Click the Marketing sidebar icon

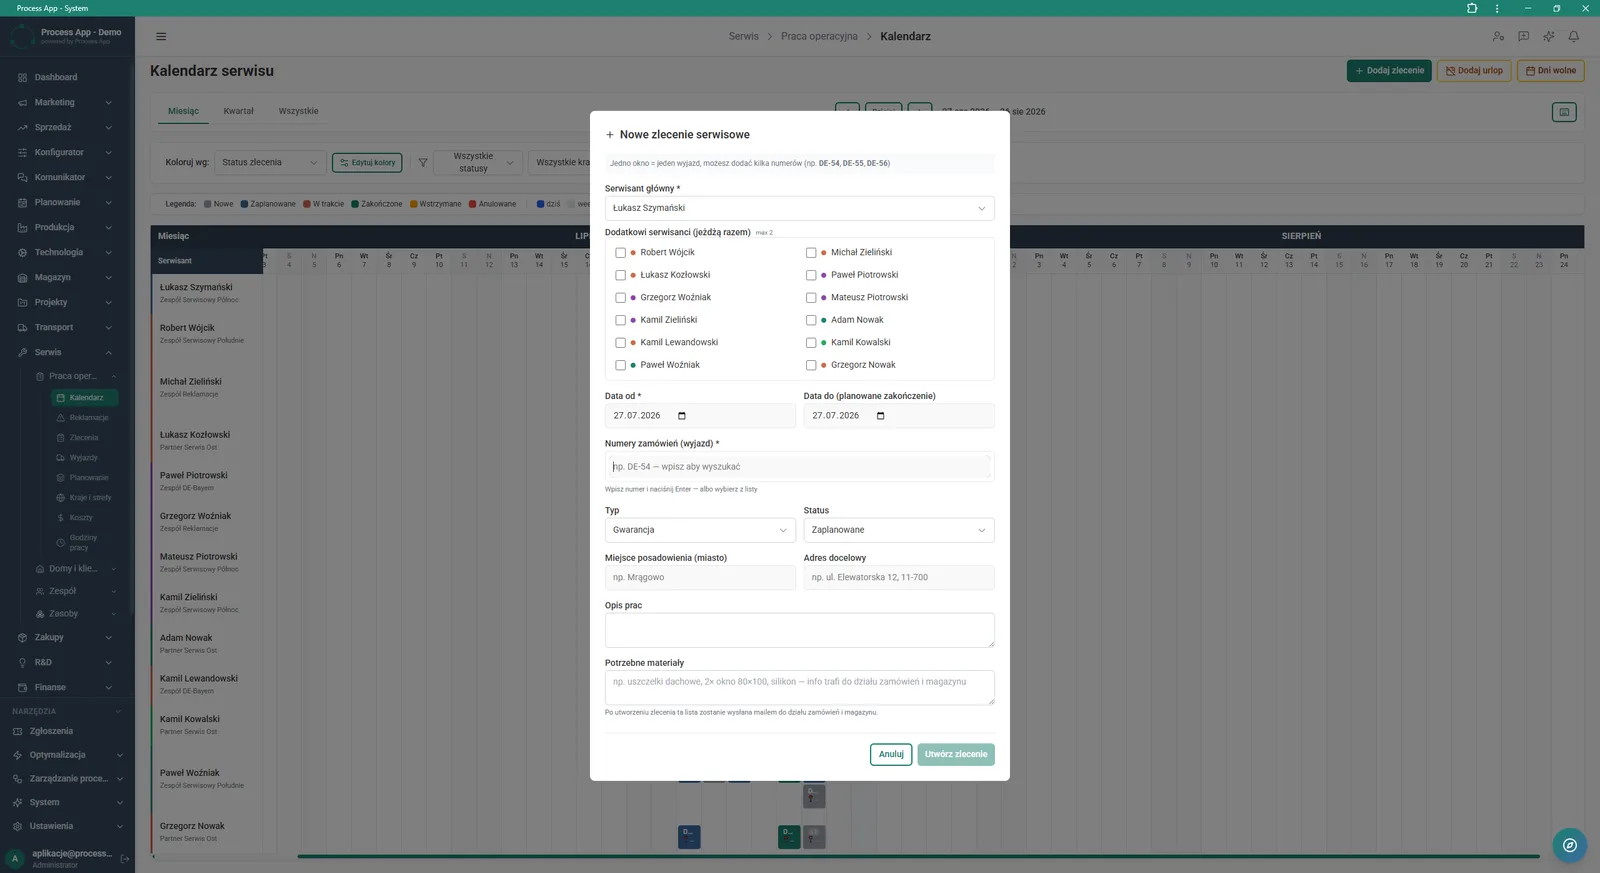22,102
